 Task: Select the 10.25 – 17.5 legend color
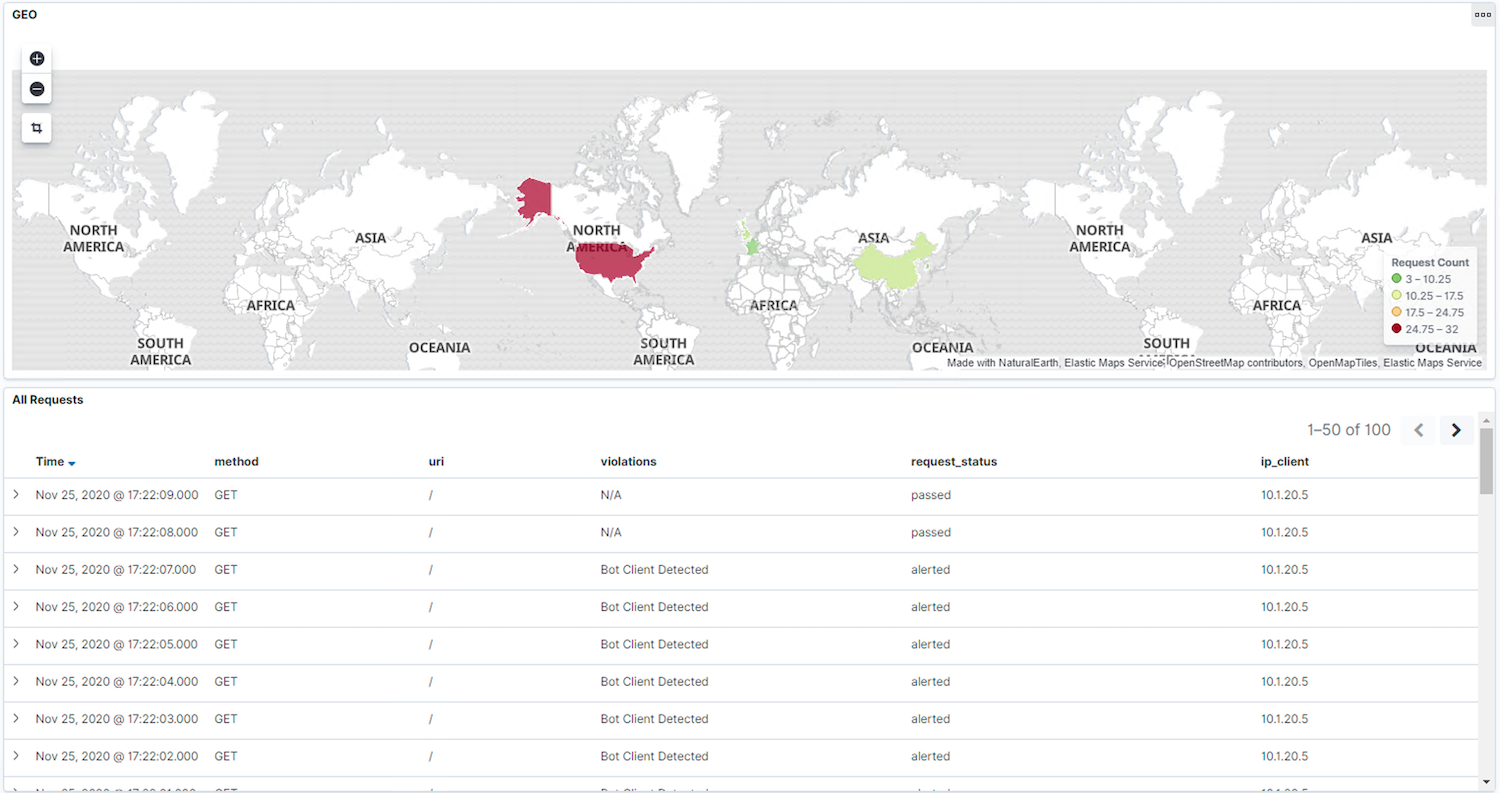pyautogui.click(x=1397, y=296)
